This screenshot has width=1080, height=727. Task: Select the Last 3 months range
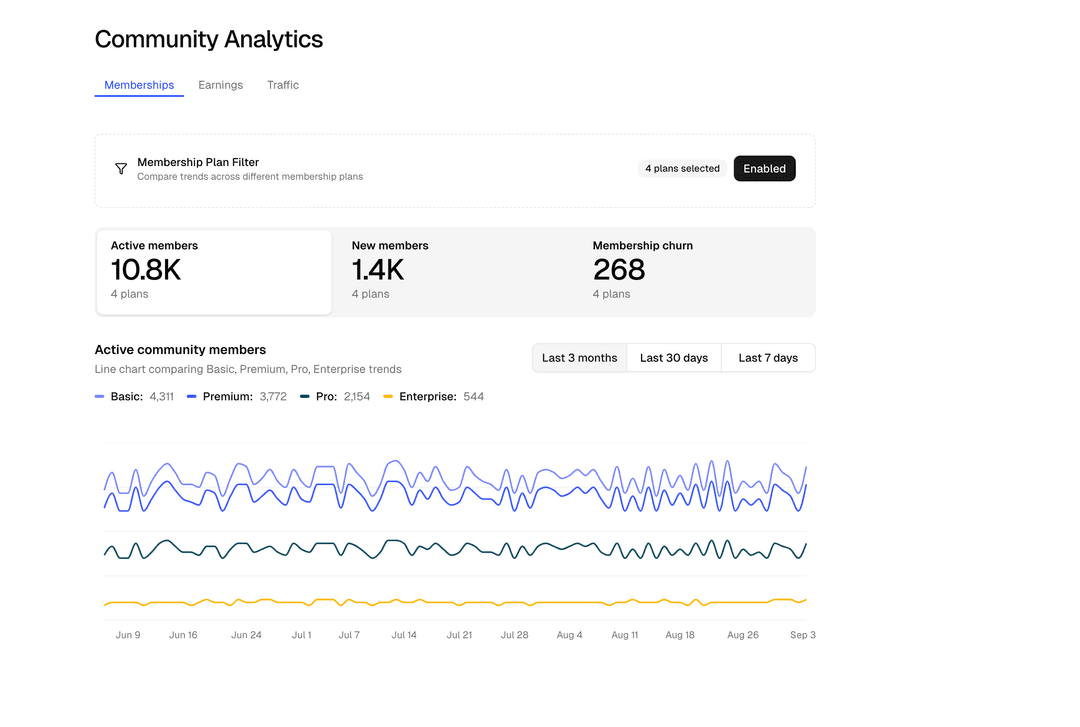(x=579, y=357)
